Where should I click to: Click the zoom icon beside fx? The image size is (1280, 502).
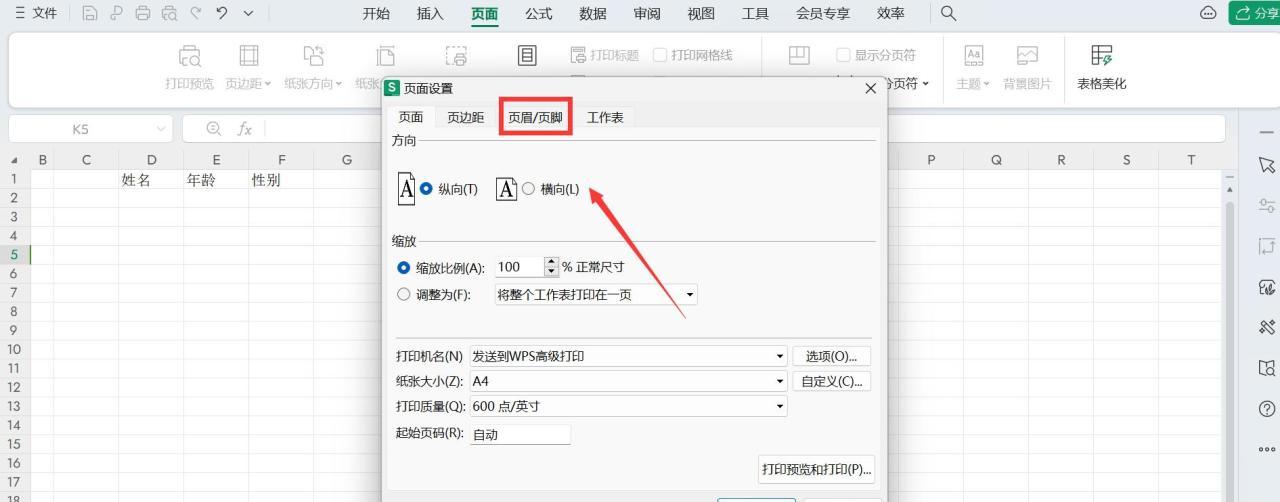click(x=213, y=129)
